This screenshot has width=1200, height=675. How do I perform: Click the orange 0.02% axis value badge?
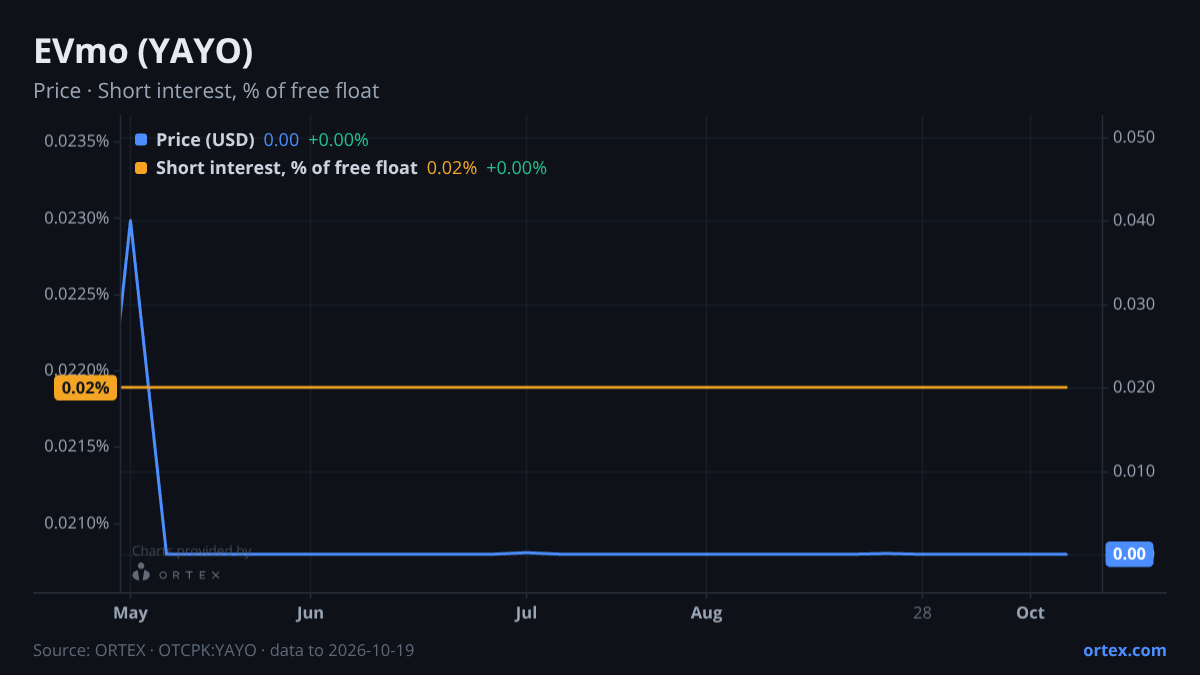click(86, 388)
